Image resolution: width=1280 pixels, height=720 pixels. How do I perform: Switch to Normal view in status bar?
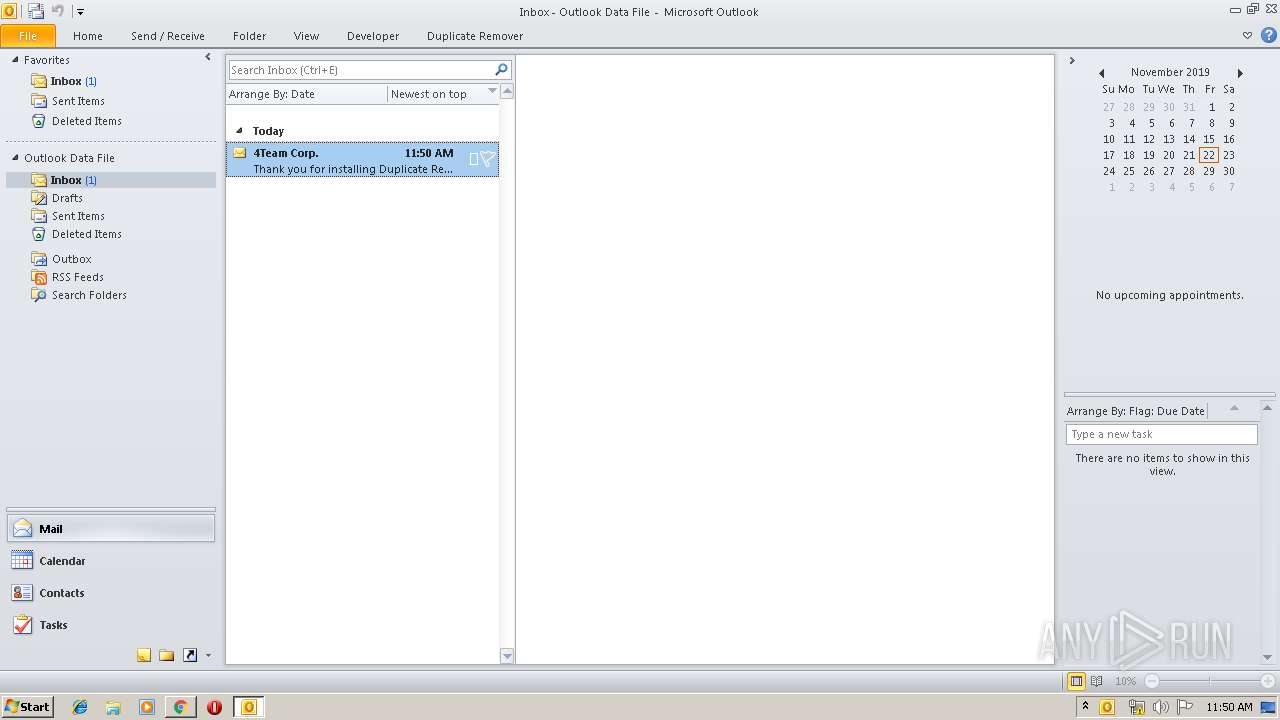1077,681
